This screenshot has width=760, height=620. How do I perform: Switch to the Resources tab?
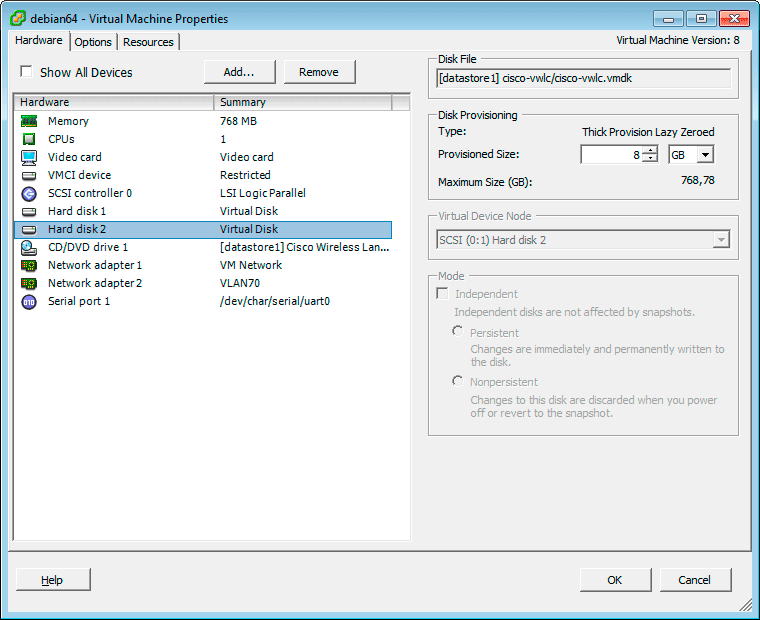pos(148,42)
